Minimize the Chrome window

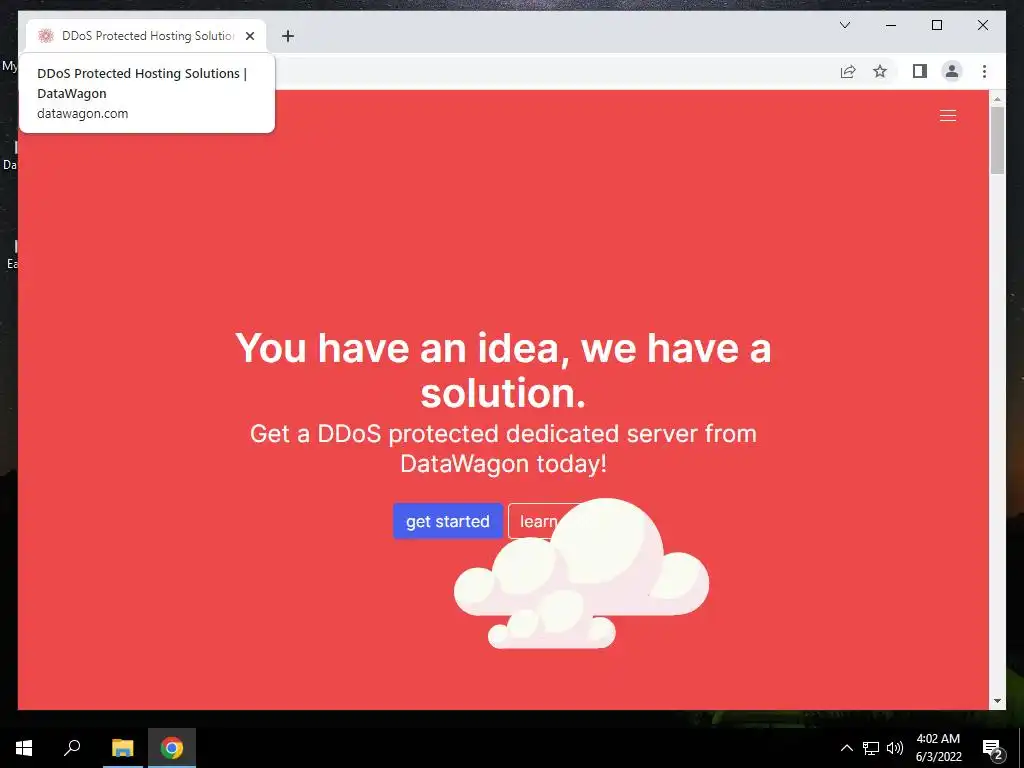click(891, 25)
